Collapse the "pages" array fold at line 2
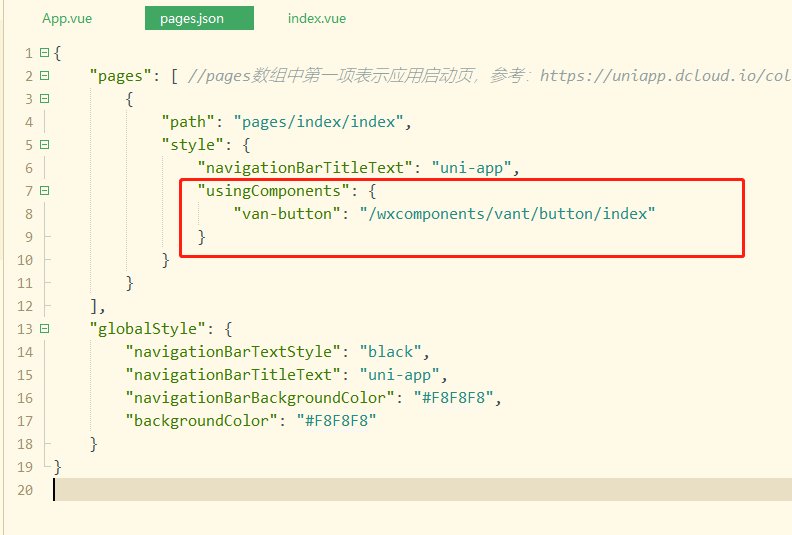 pos(44,76)
